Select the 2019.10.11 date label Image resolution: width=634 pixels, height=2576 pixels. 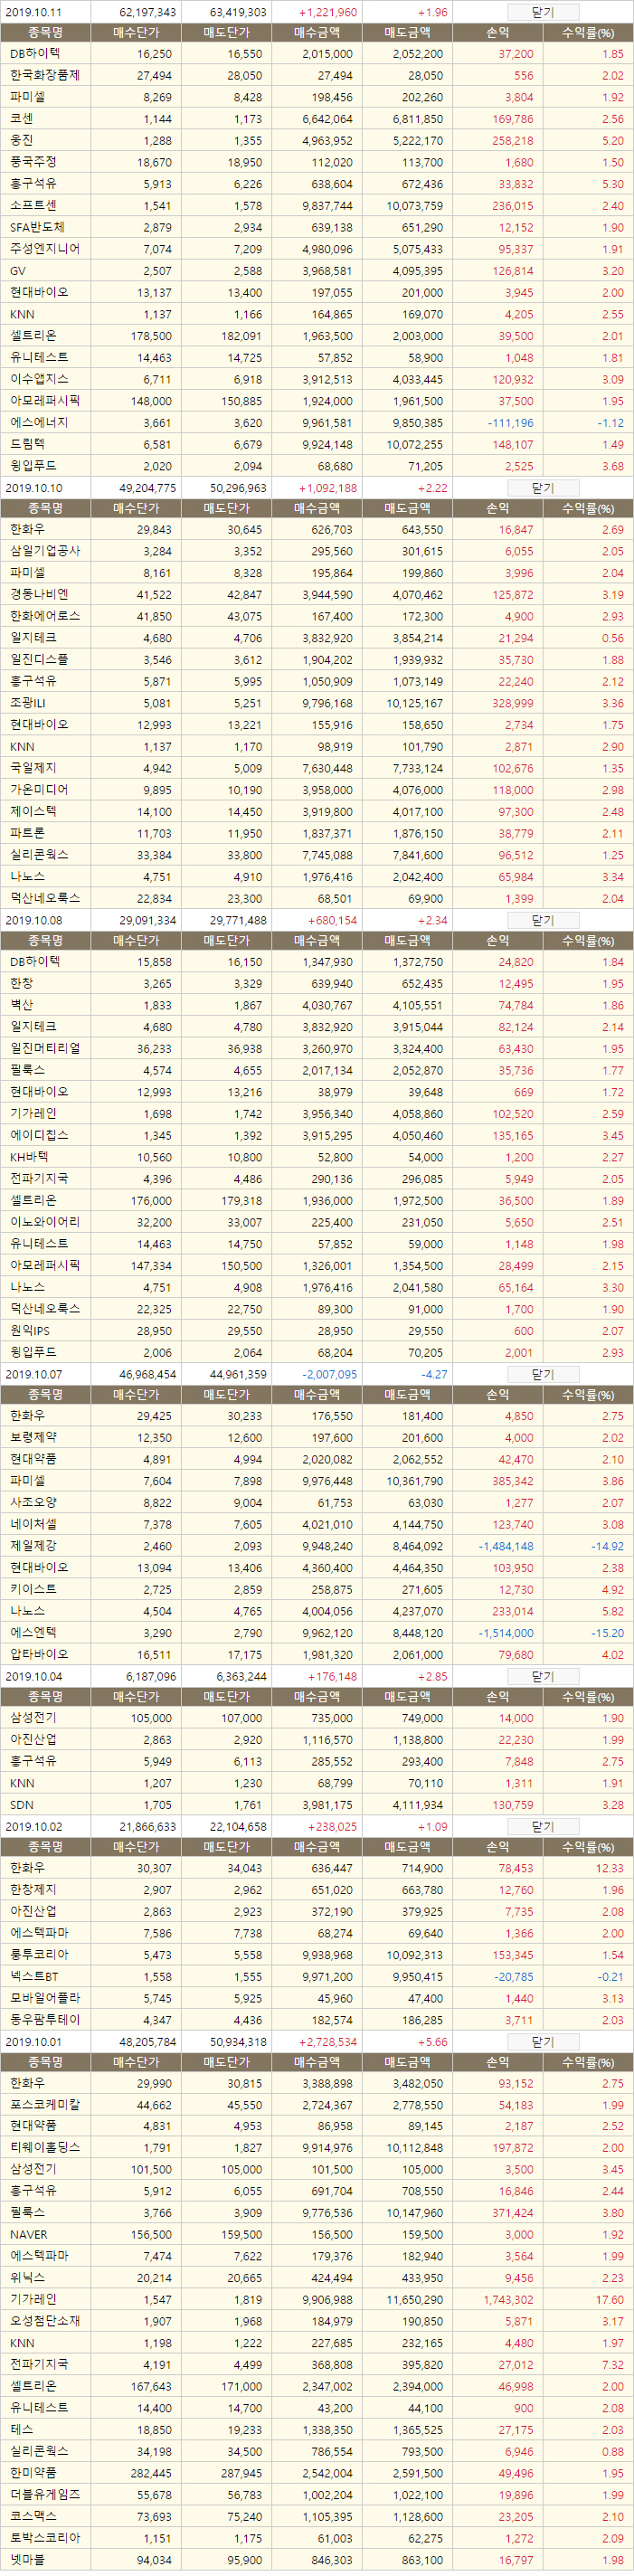point(33,12)
